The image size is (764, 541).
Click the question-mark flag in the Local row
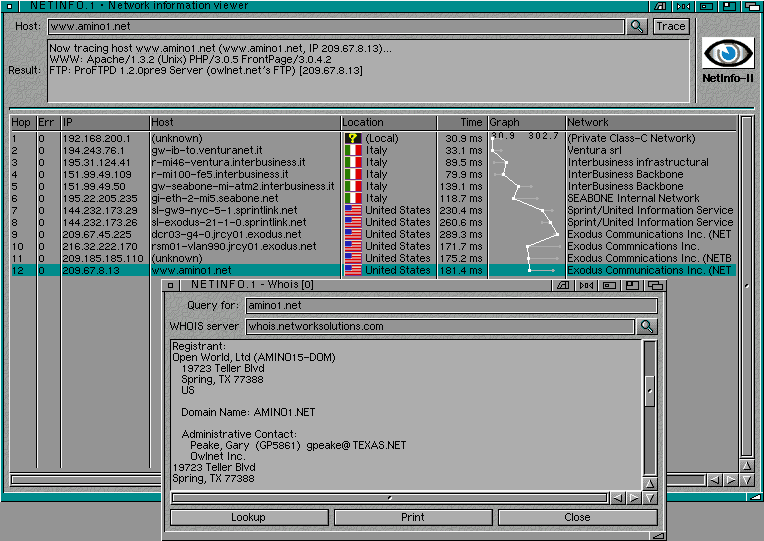[x=352, y=138]
